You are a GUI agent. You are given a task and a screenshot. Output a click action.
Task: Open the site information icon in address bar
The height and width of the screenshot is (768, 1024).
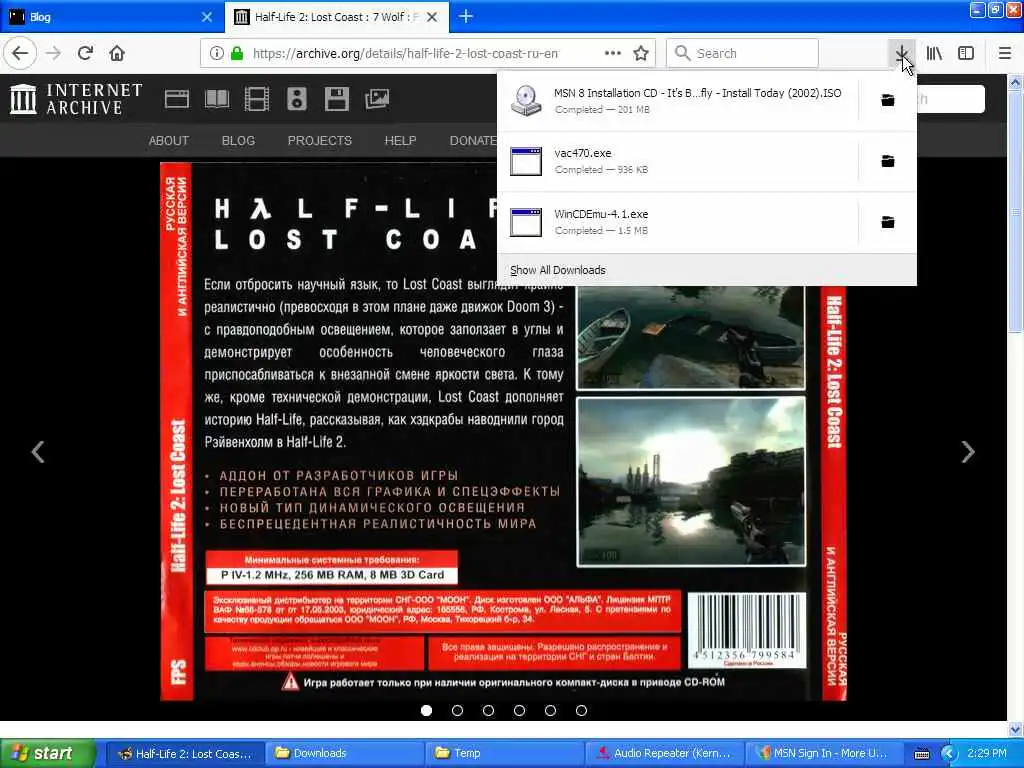click(216, 53)
